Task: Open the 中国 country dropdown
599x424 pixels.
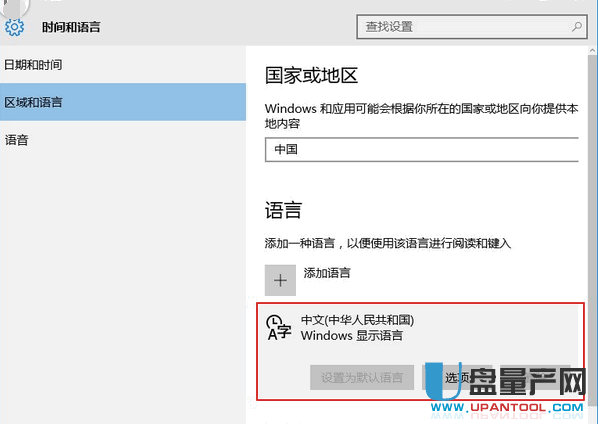Action: pos(422,149)
